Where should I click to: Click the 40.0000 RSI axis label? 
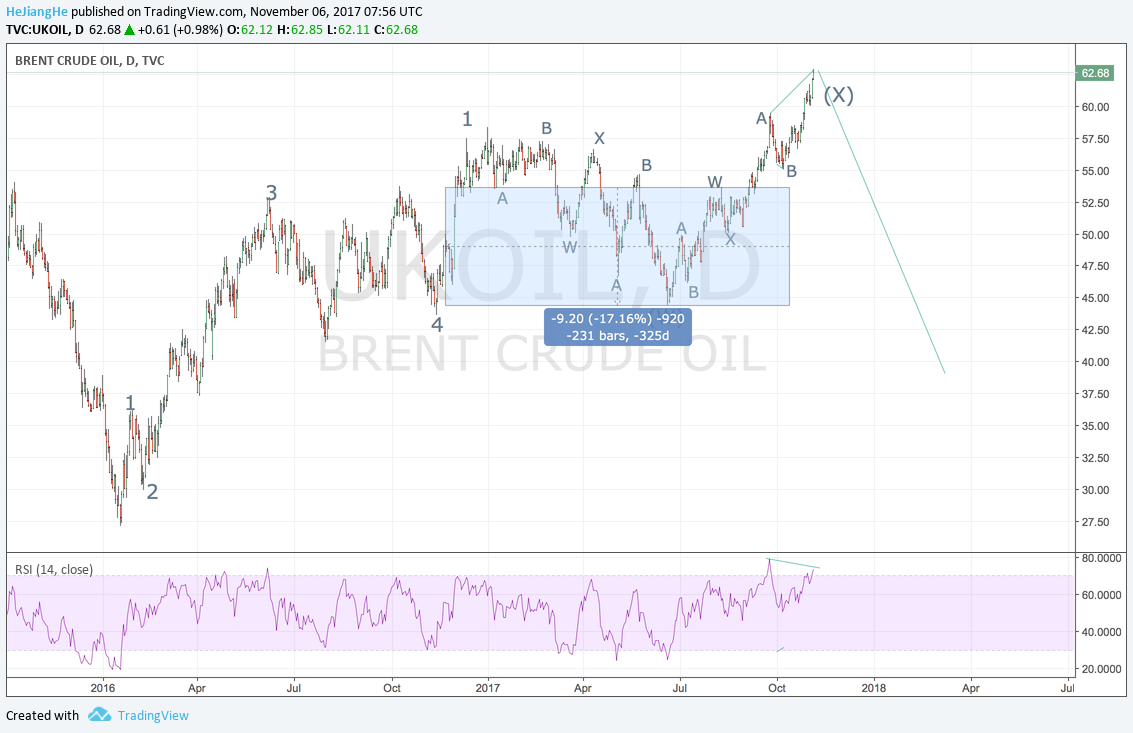(x=1101, y=632)
